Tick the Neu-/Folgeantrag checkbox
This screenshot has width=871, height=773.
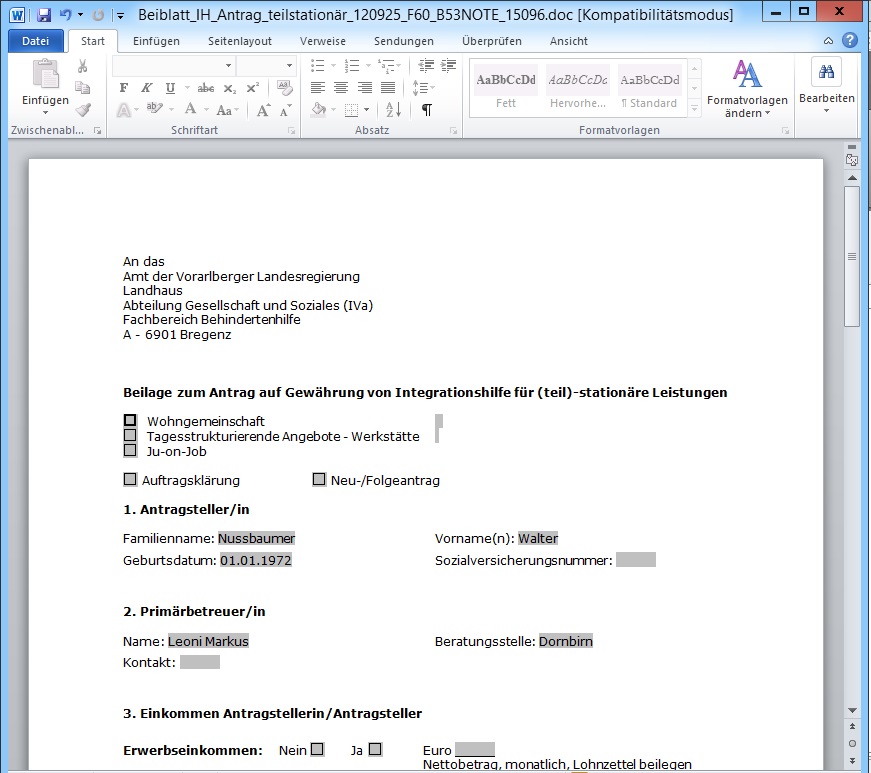click(319, 479)
